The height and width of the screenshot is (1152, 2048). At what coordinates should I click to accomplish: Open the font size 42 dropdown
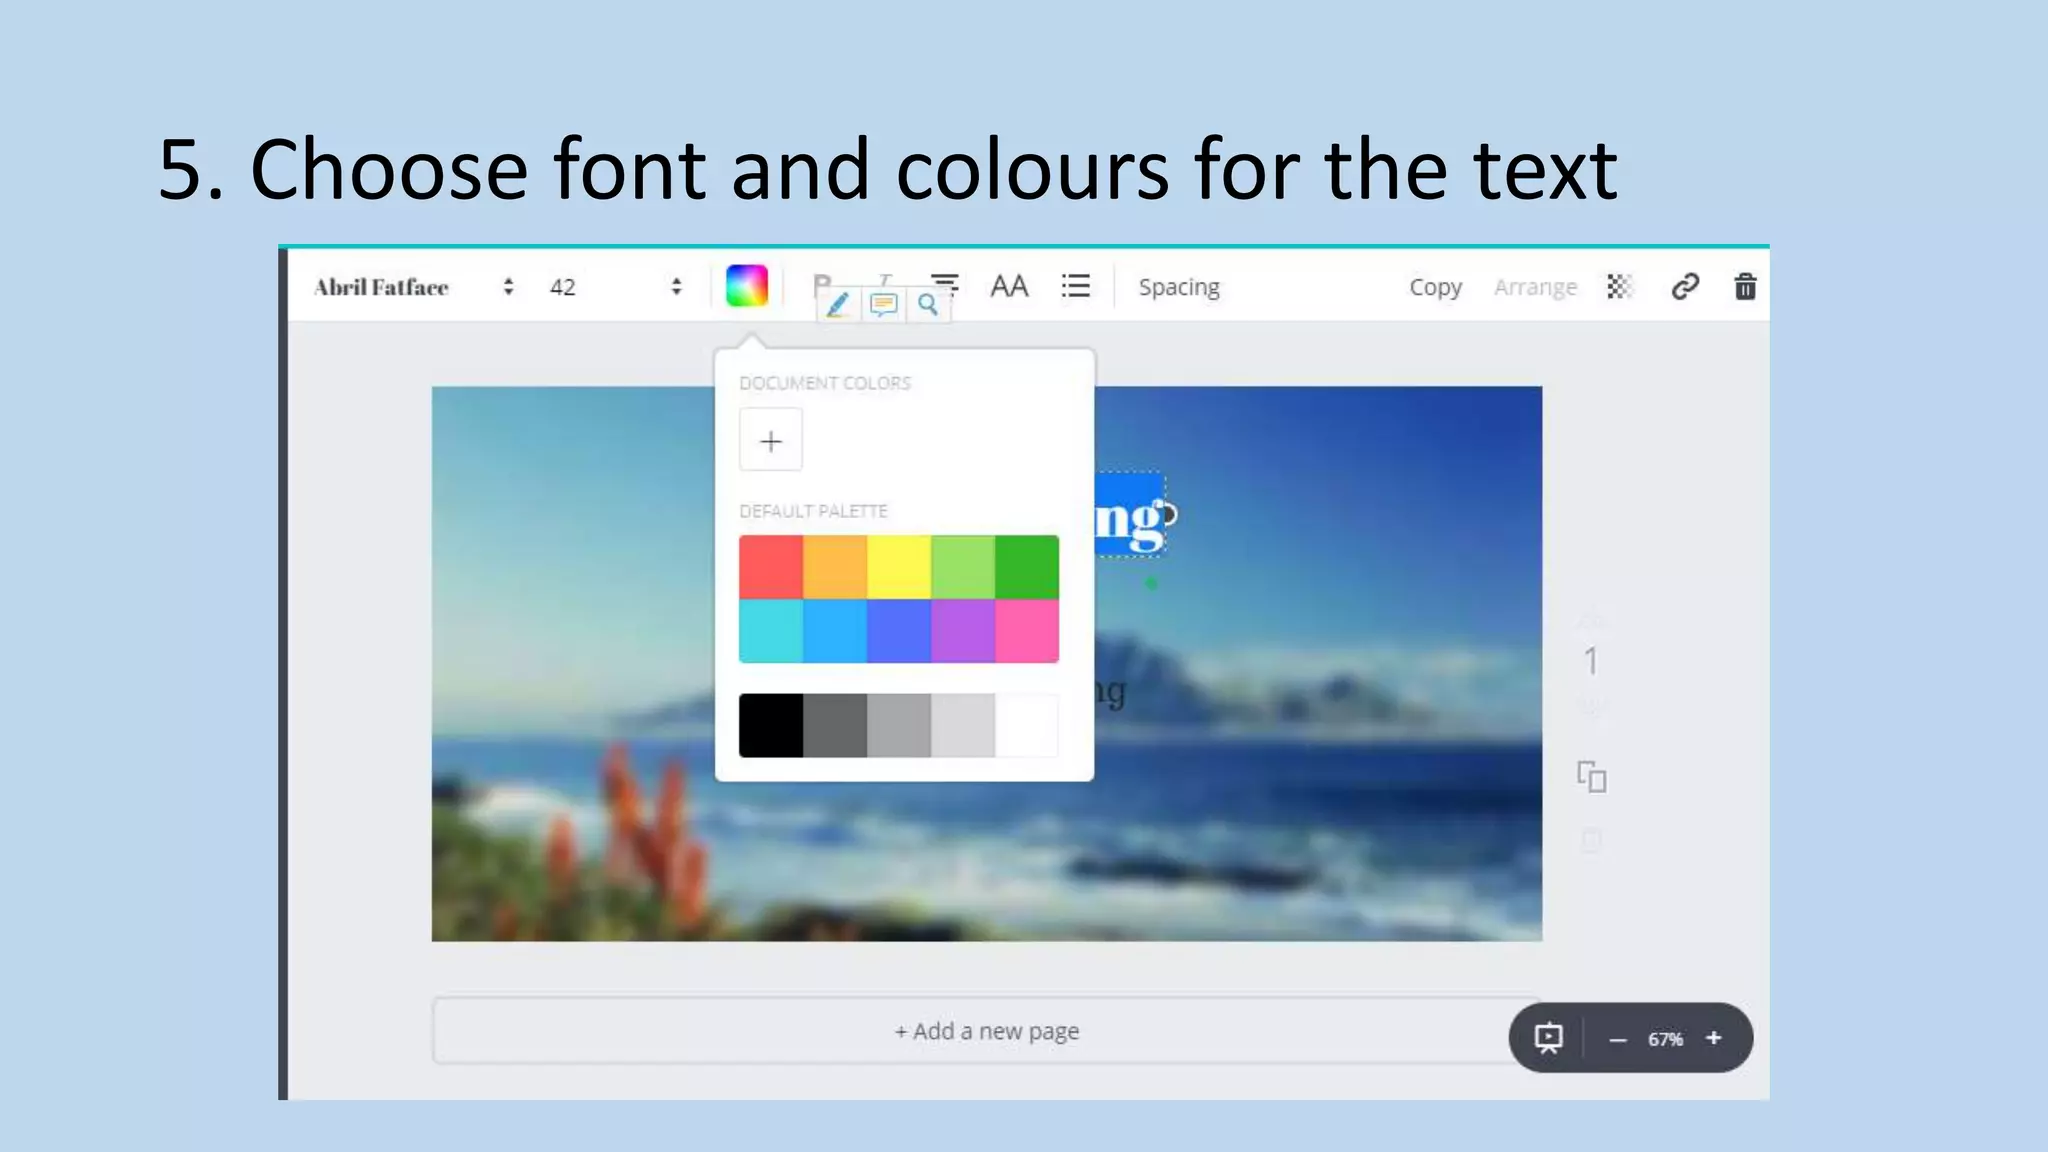coord(615,287)
